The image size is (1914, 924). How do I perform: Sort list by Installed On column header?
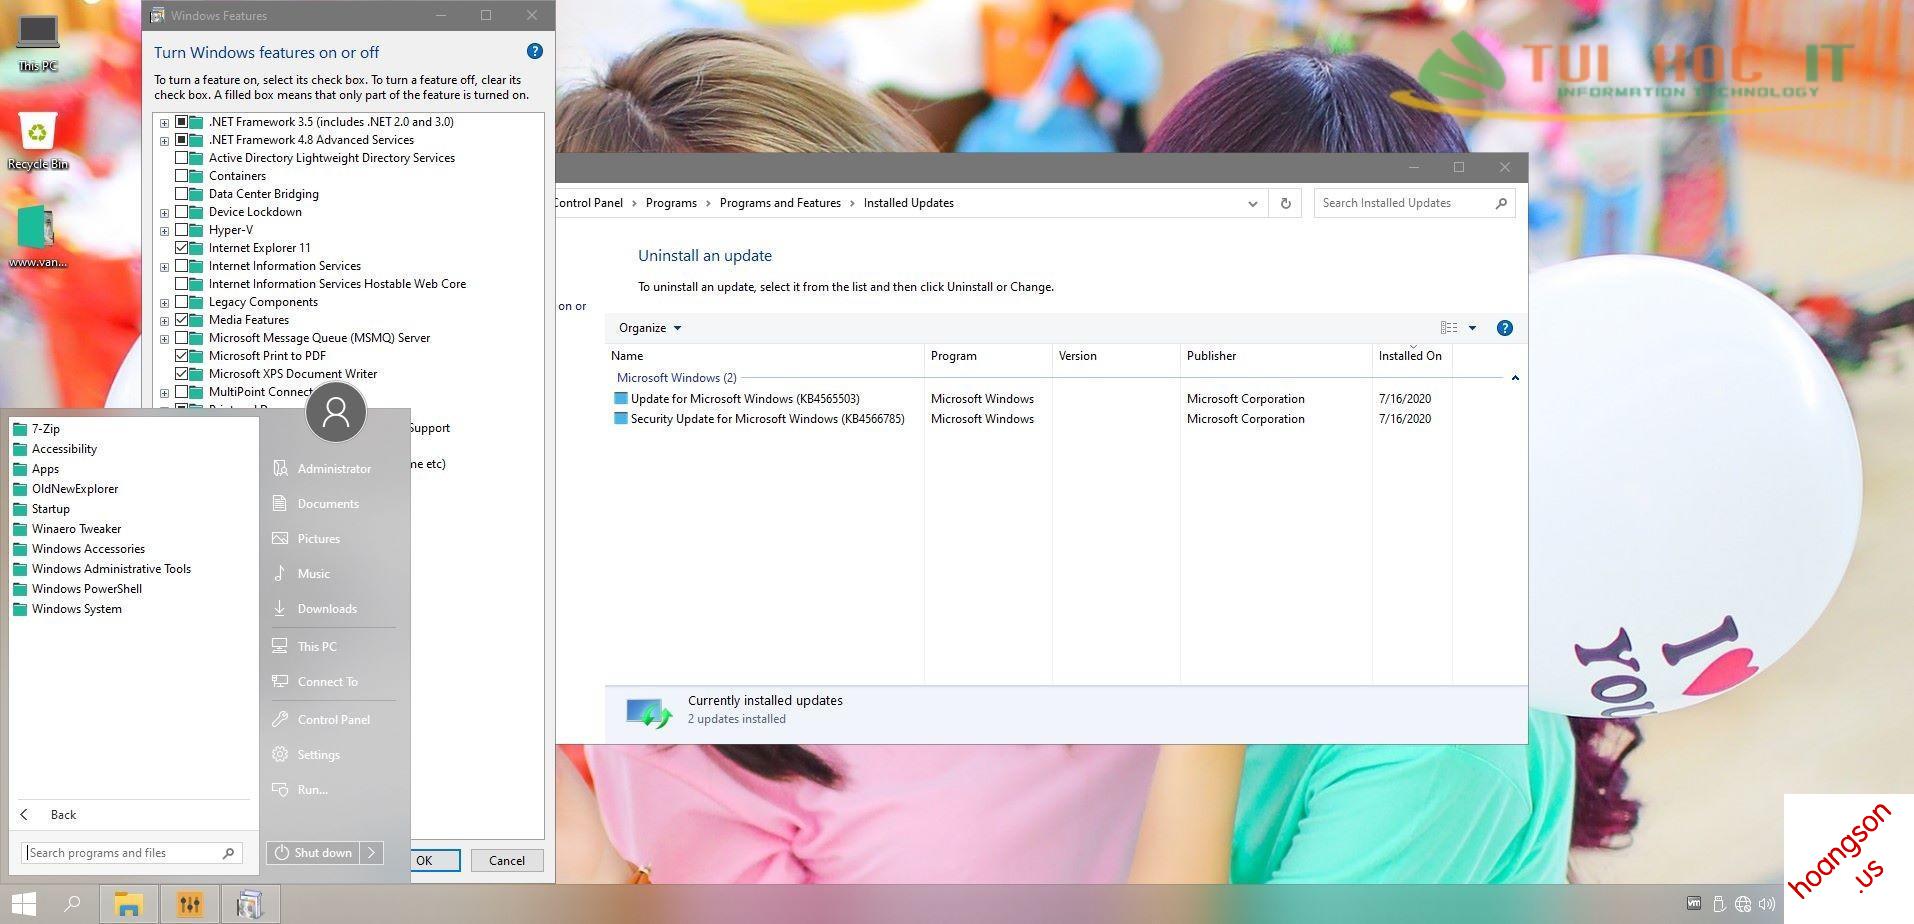[1410, 356]
